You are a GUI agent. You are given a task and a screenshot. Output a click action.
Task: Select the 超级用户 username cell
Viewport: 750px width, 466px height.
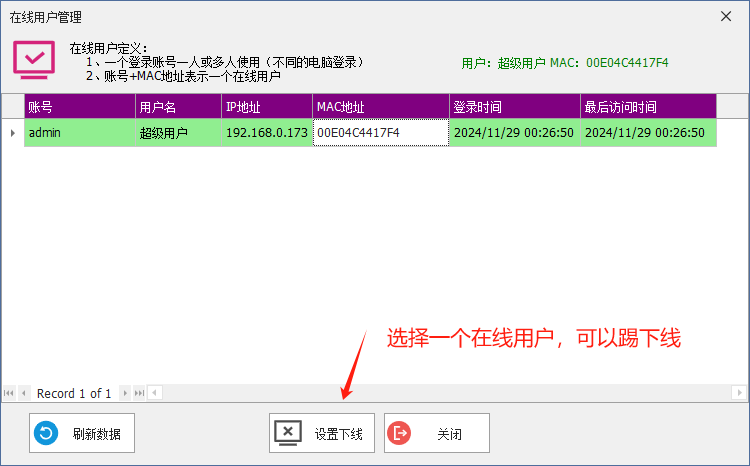coord(178,133)
